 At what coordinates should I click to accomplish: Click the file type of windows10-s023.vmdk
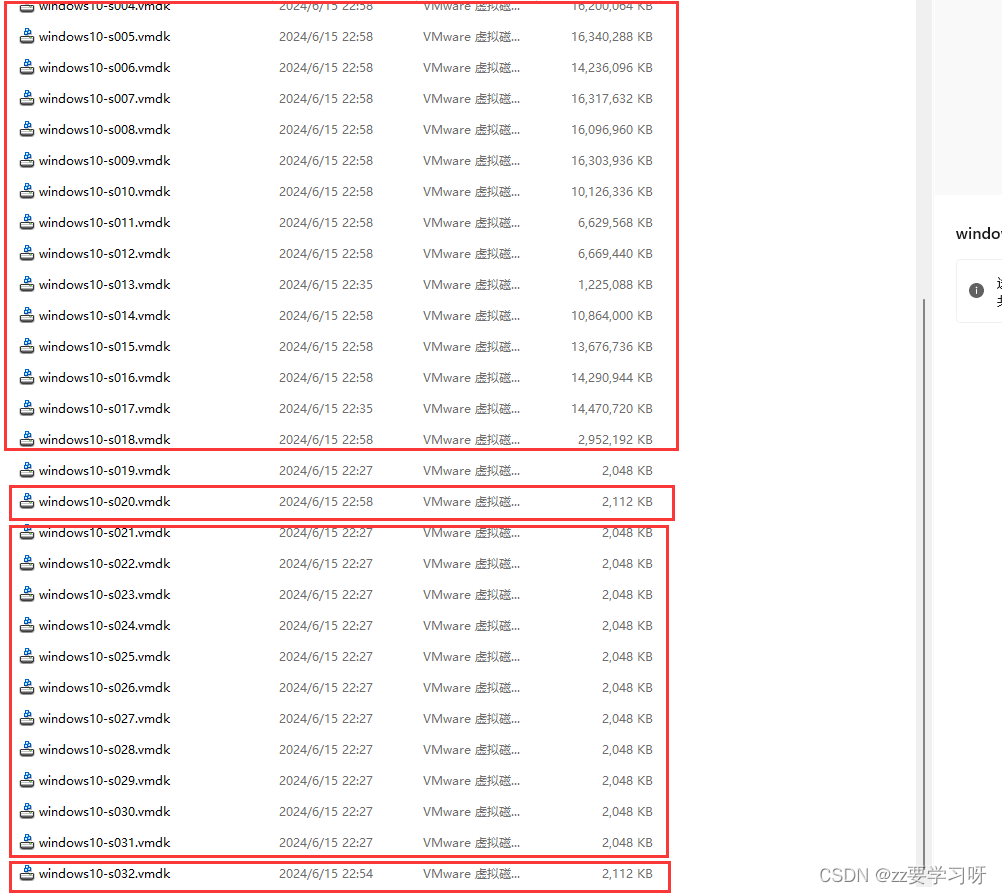pos(471,595)
